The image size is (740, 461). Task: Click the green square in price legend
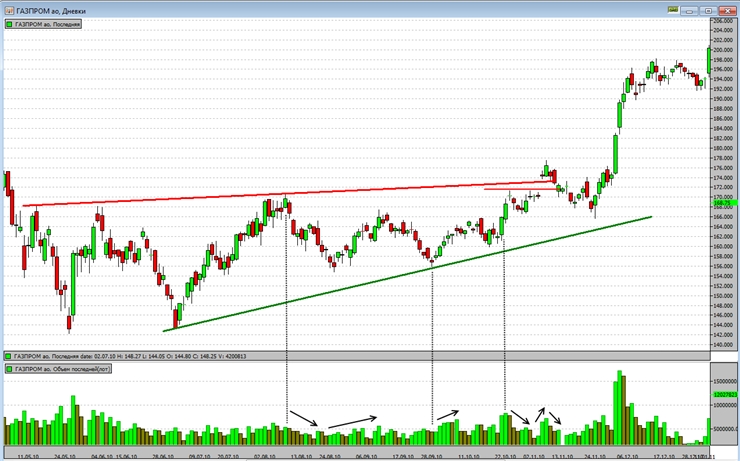(9, 23)
